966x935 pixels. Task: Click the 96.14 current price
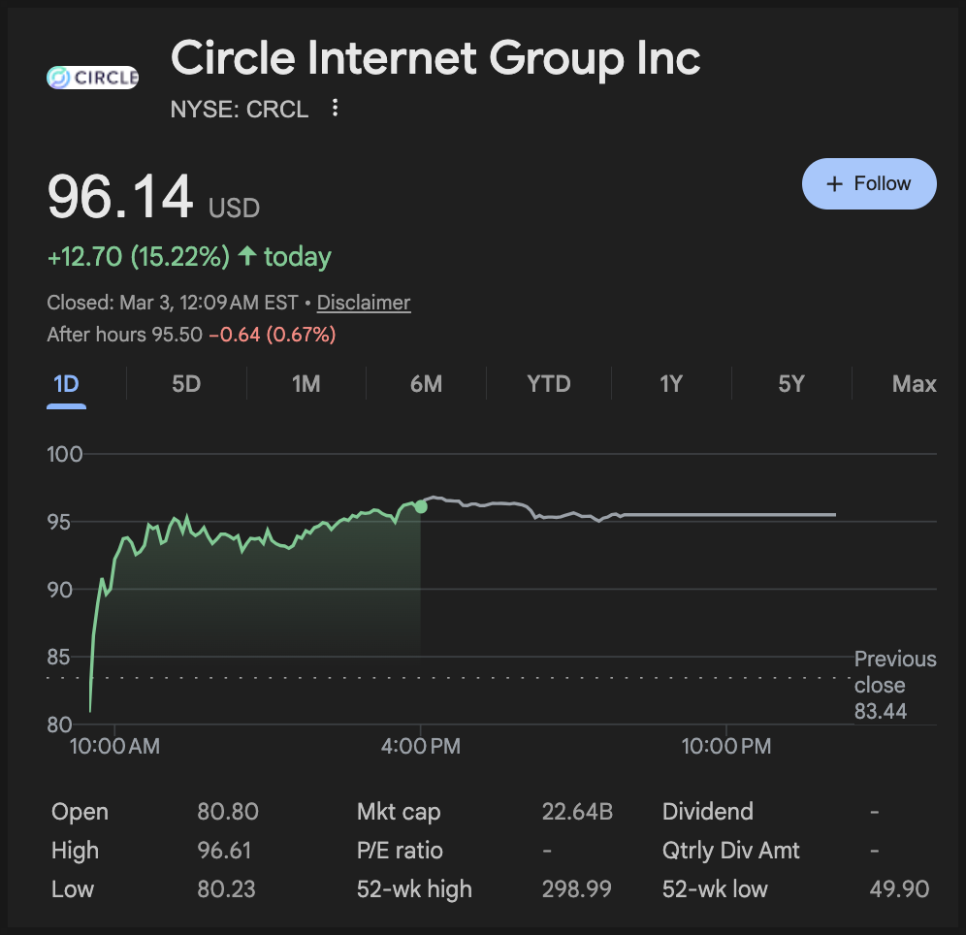point(120,197)
